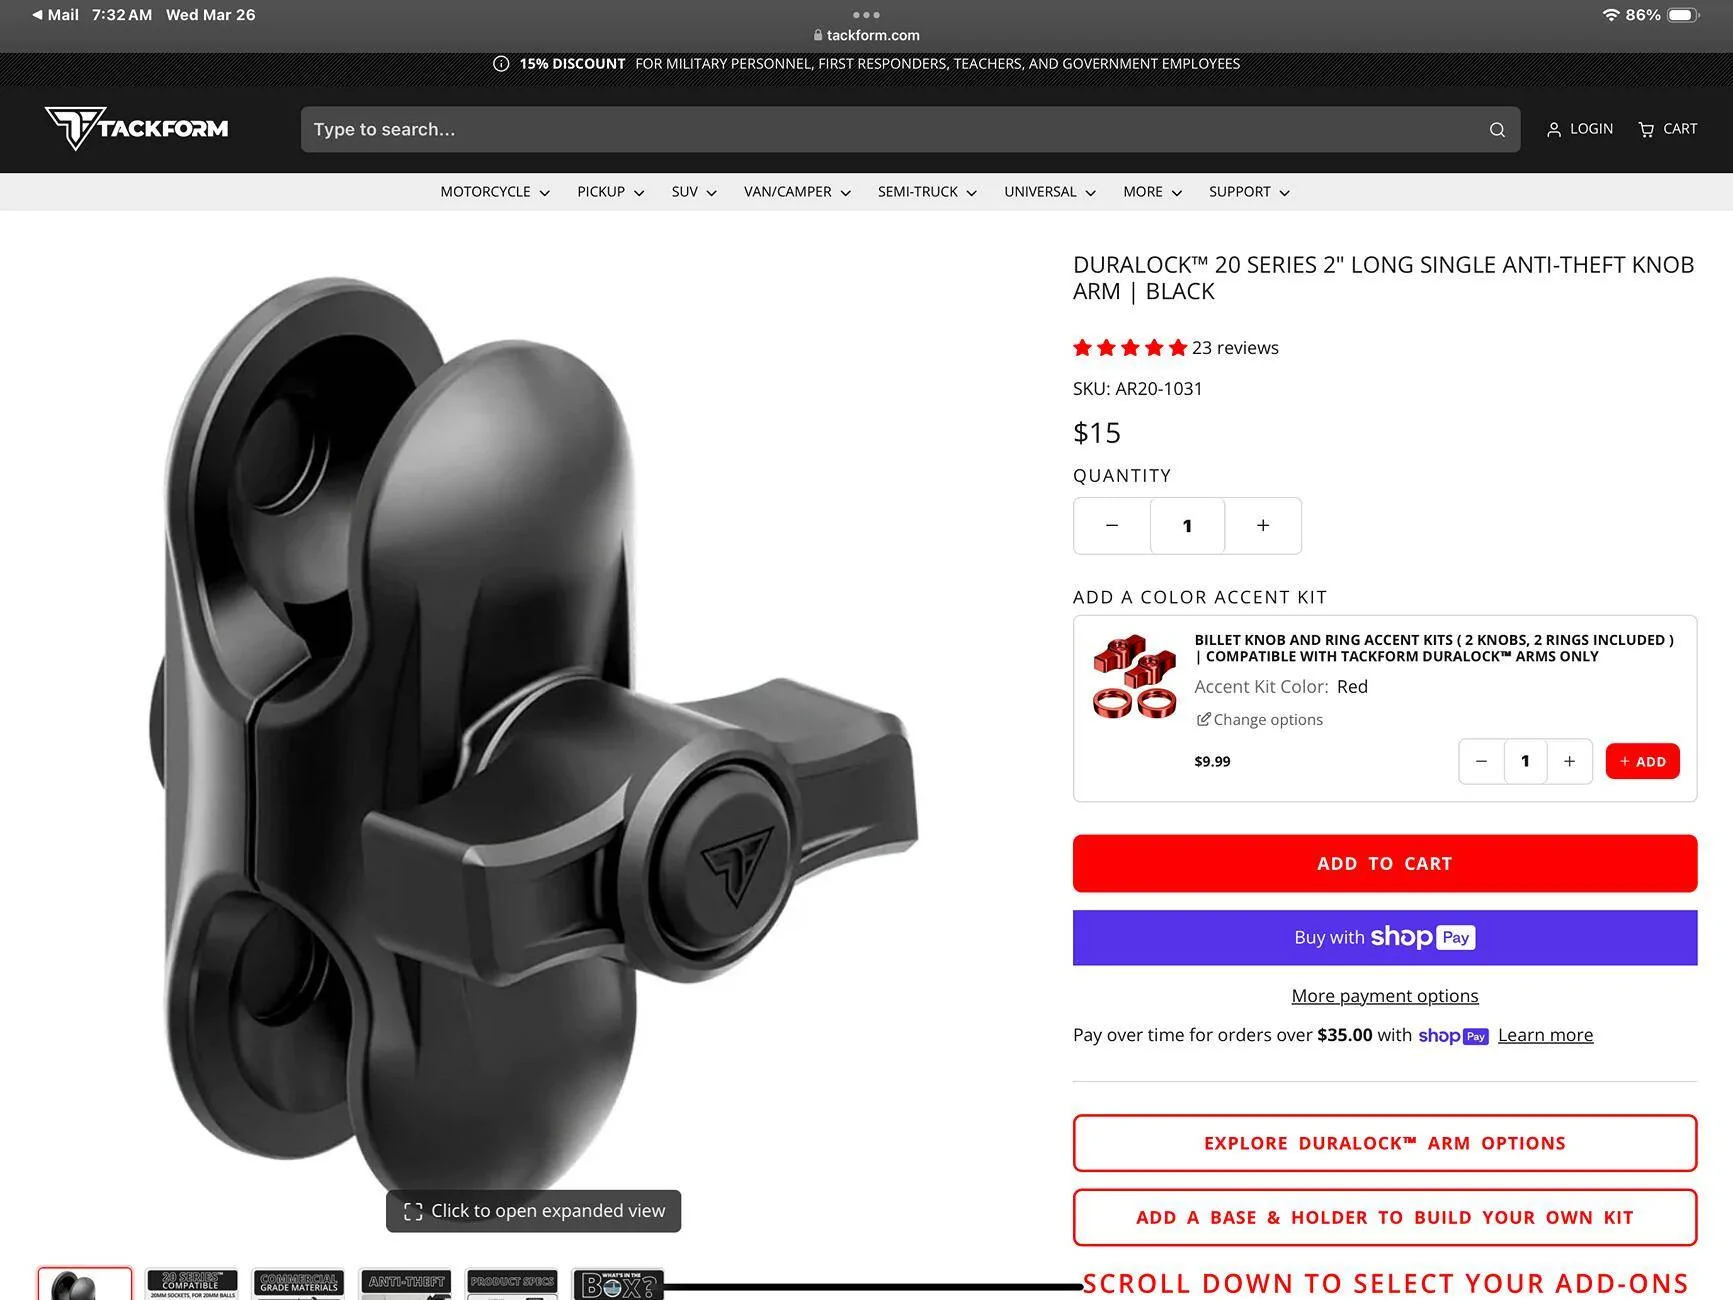Expand the SUV menu

pos(694,192)
